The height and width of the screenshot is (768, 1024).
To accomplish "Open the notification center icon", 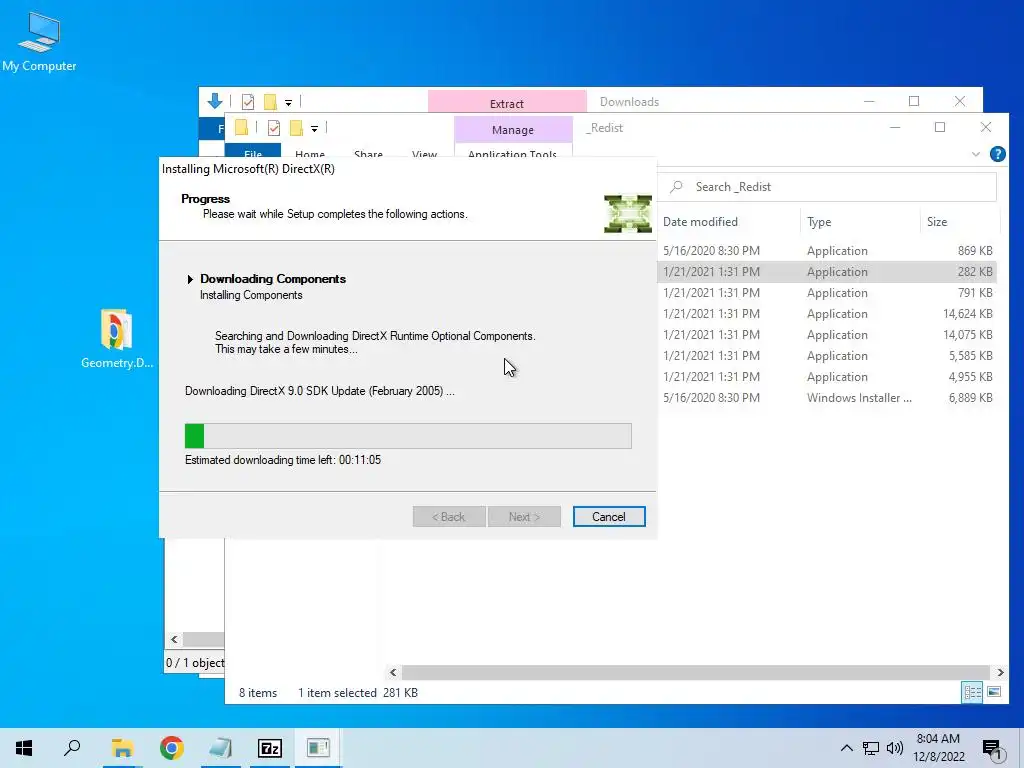I will coord(993,749).
